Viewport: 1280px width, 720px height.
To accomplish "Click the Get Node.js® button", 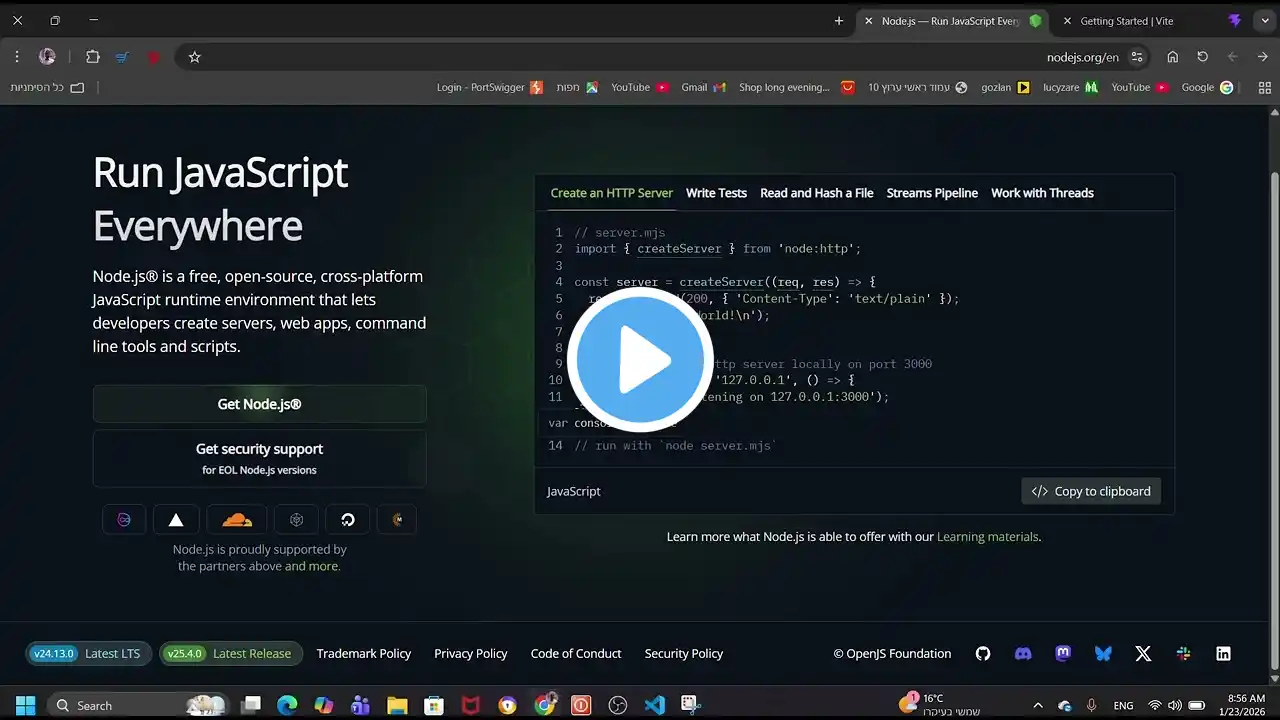I will tap(260, 404).
